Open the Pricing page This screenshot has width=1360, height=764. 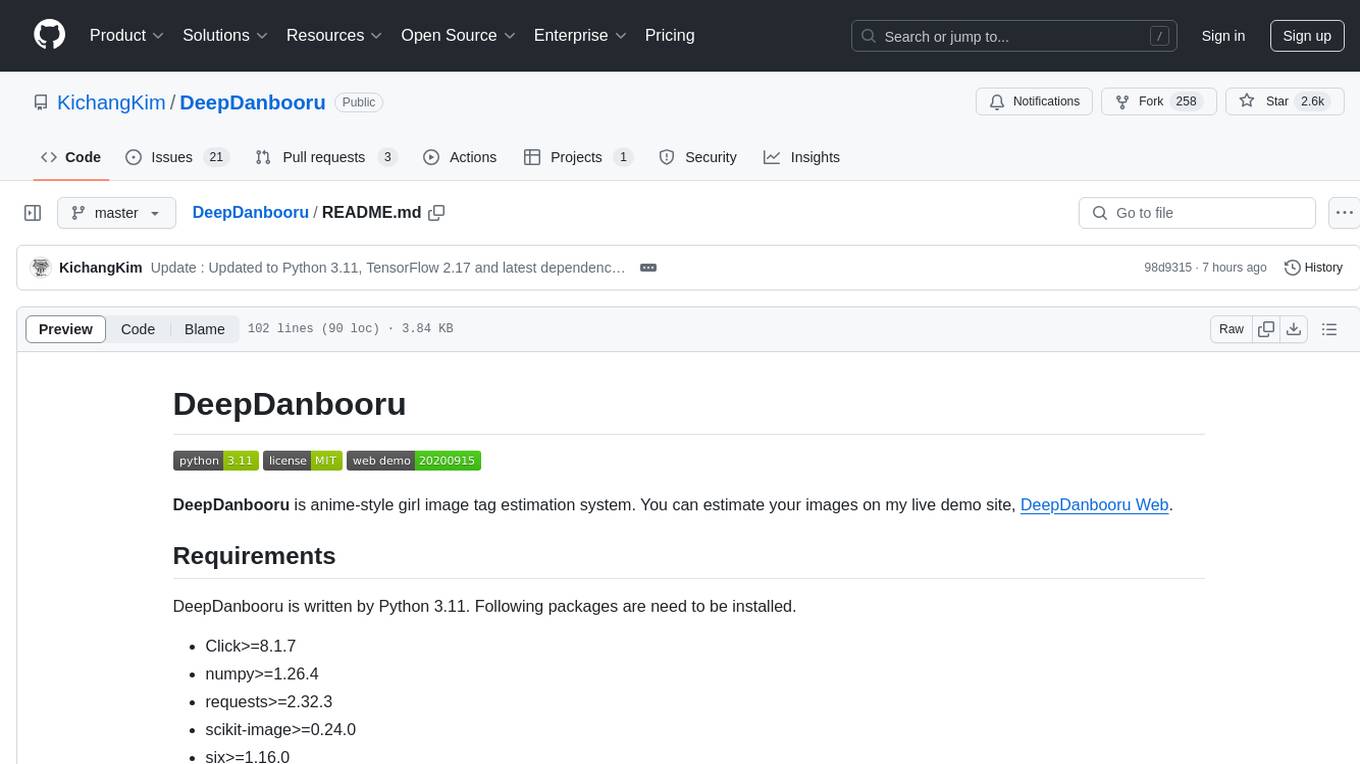coord(670,35)
